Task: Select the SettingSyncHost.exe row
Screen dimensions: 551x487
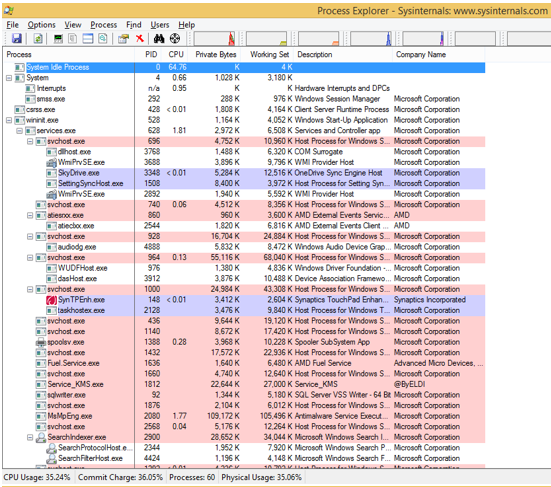Action: point(244,183)
